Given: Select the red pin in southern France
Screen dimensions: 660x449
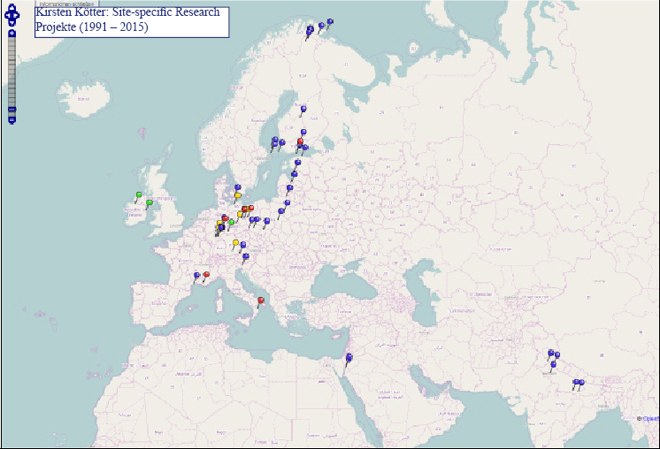Looking at the screenshot, I should coord(206,275).
